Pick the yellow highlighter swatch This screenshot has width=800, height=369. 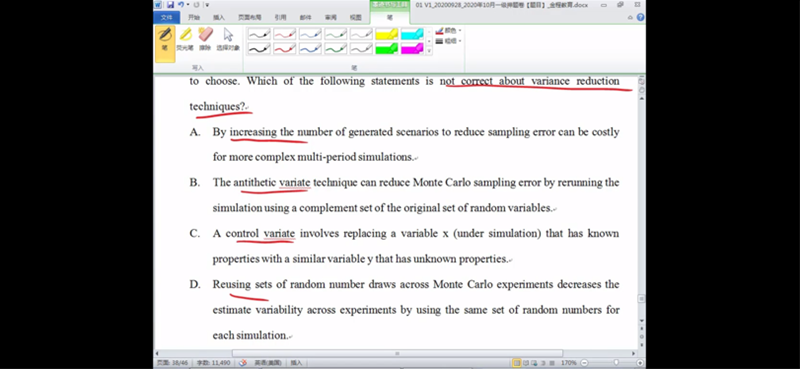387,34
